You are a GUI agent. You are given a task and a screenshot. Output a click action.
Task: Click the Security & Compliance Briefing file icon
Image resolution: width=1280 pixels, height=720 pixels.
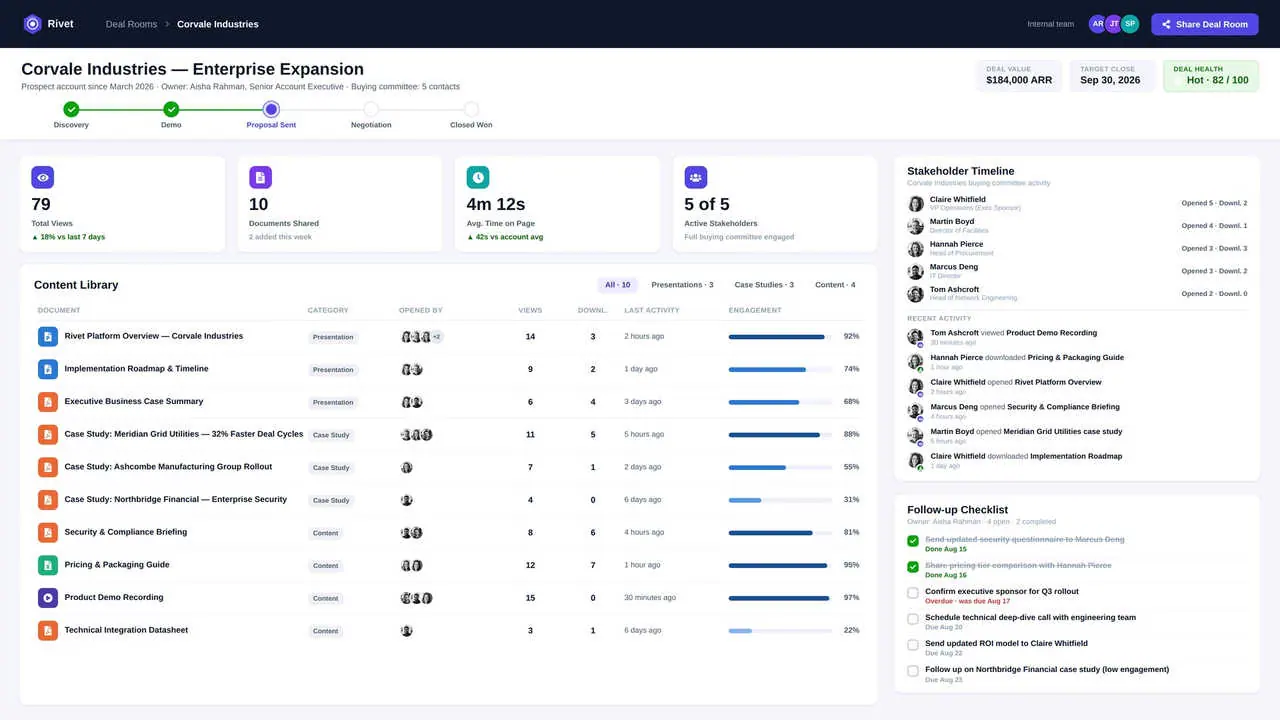click(x=48, y=533)
